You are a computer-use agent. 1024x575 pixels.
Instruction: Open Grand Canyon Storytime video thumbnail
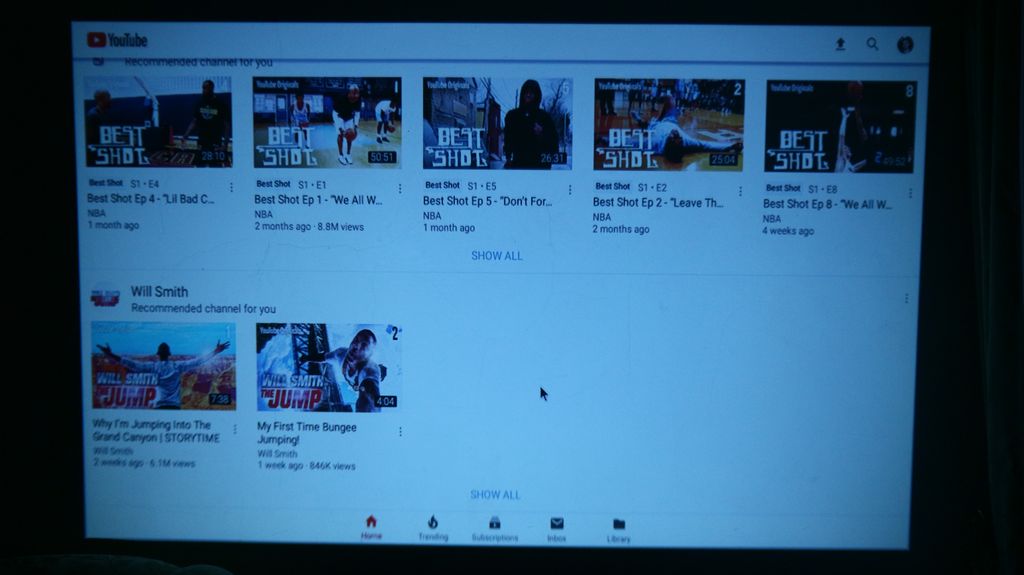(x=164, y=365)
